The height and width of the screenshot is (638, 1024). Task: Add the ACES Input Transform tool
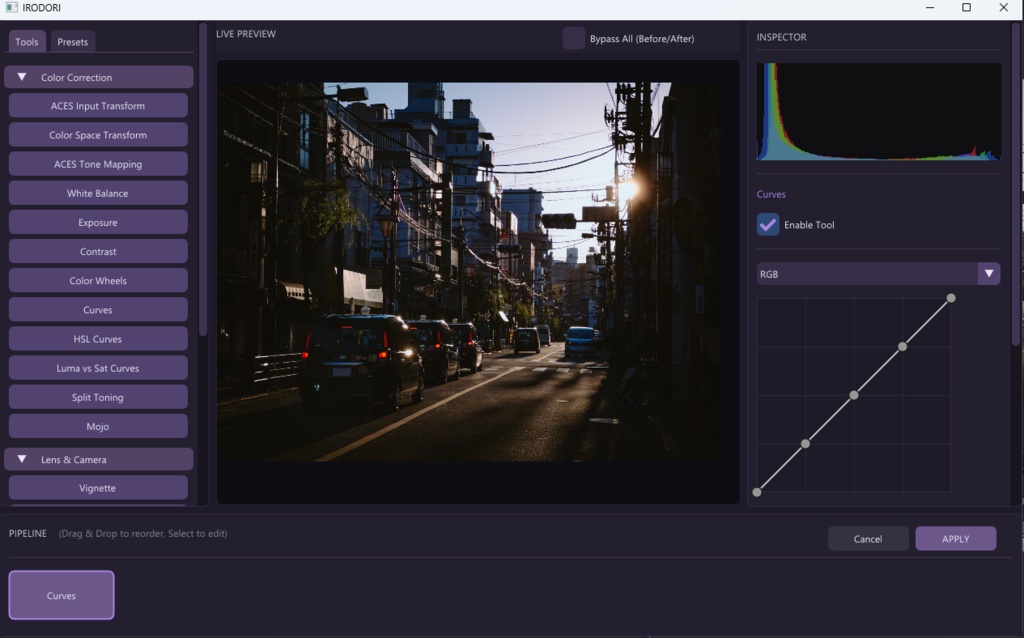pyautogui.click(x=98, y=106)
